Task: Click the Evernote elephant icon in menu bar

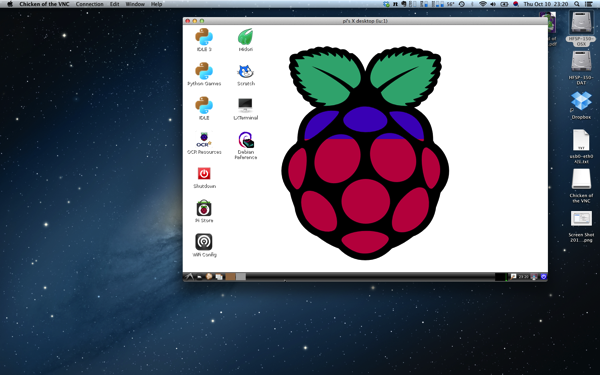Action: tap(404, 4)
